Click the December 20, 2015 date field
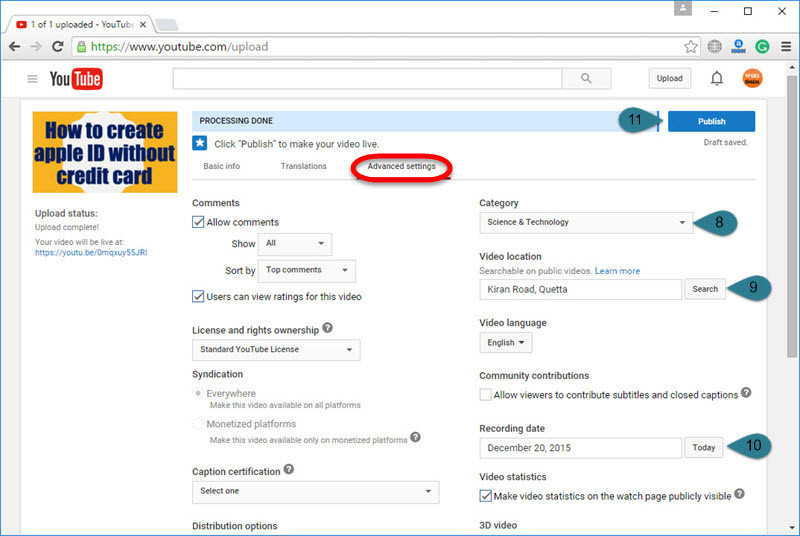This screenshot has height=536, width=800. click(x=581, y=448)
